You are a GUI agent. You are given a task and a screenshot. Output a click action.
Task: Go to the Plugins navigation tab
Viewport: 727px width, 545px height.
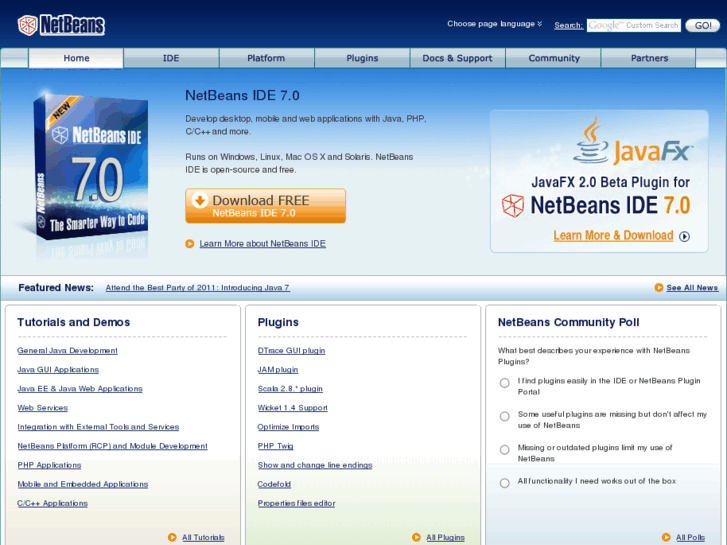tap(362, 58)
